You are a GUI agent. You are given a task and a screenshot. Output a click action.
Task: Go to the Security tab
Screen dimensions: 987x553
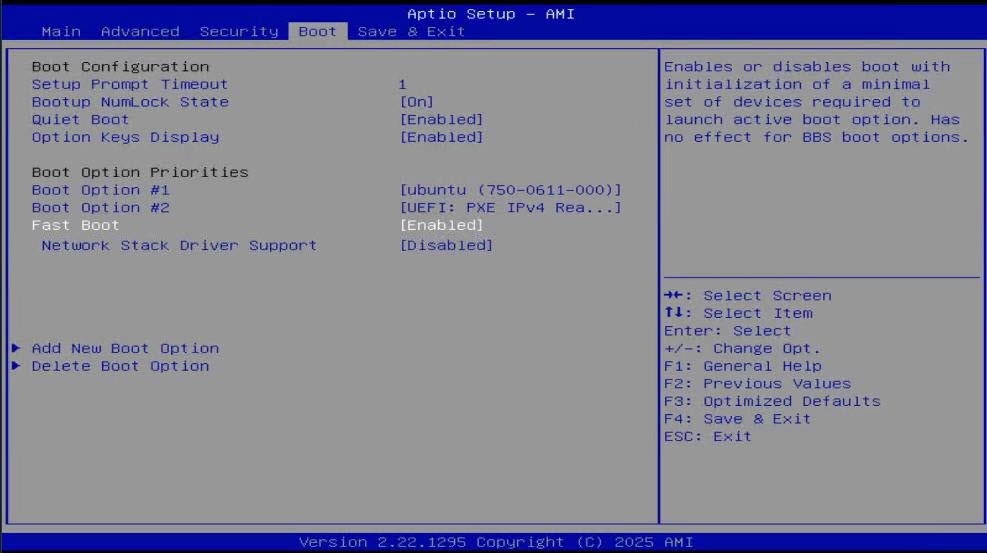tap(239, 31)
